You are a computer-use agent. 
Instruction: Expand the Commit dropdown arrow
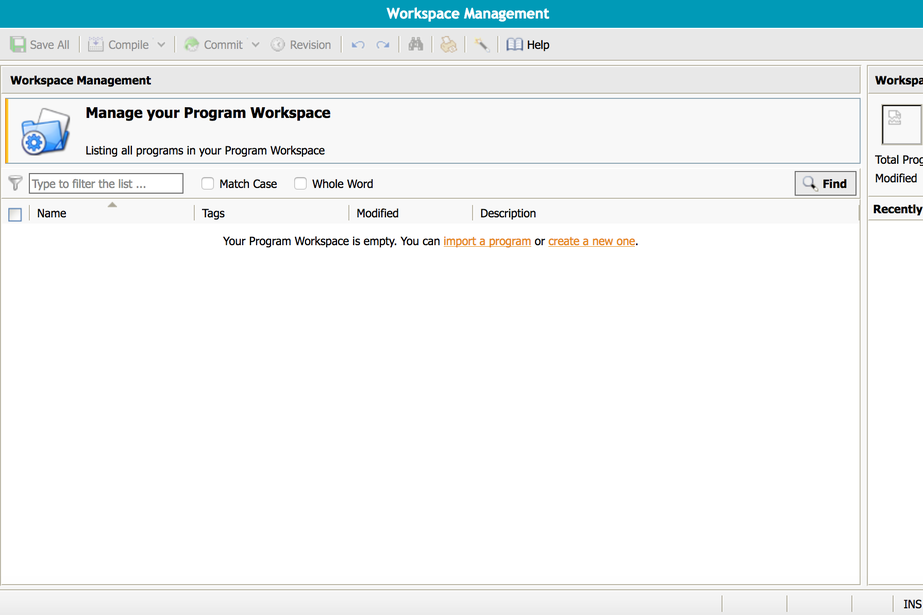255,45
